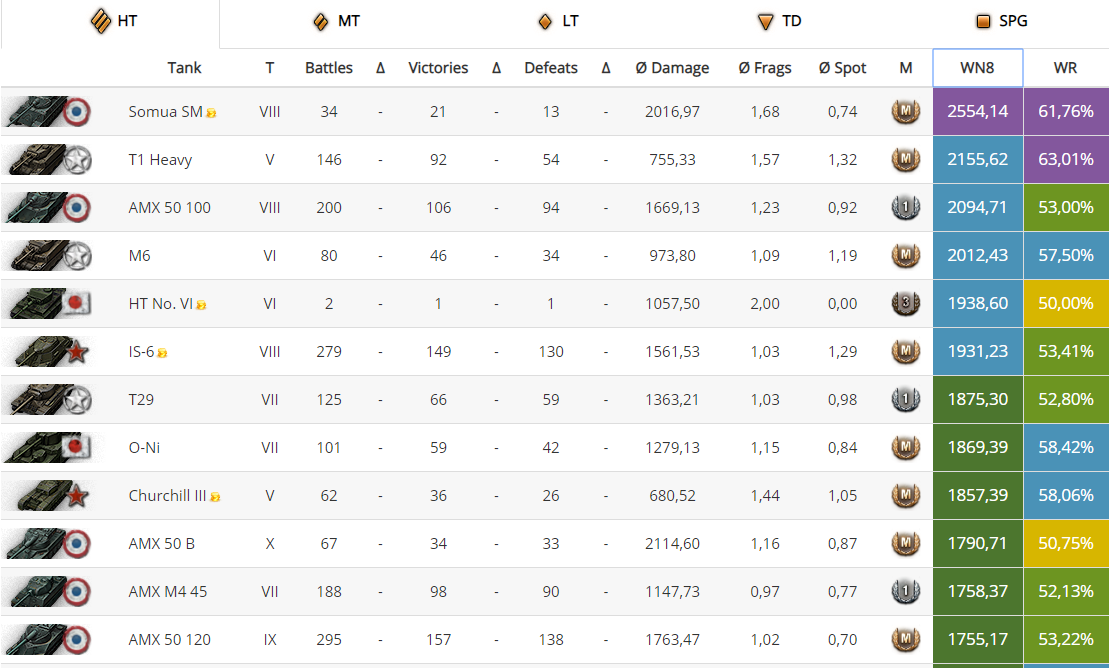Click the O-Ni tank icon with Japanese flag
The image size is (1113, 668).
48,447
